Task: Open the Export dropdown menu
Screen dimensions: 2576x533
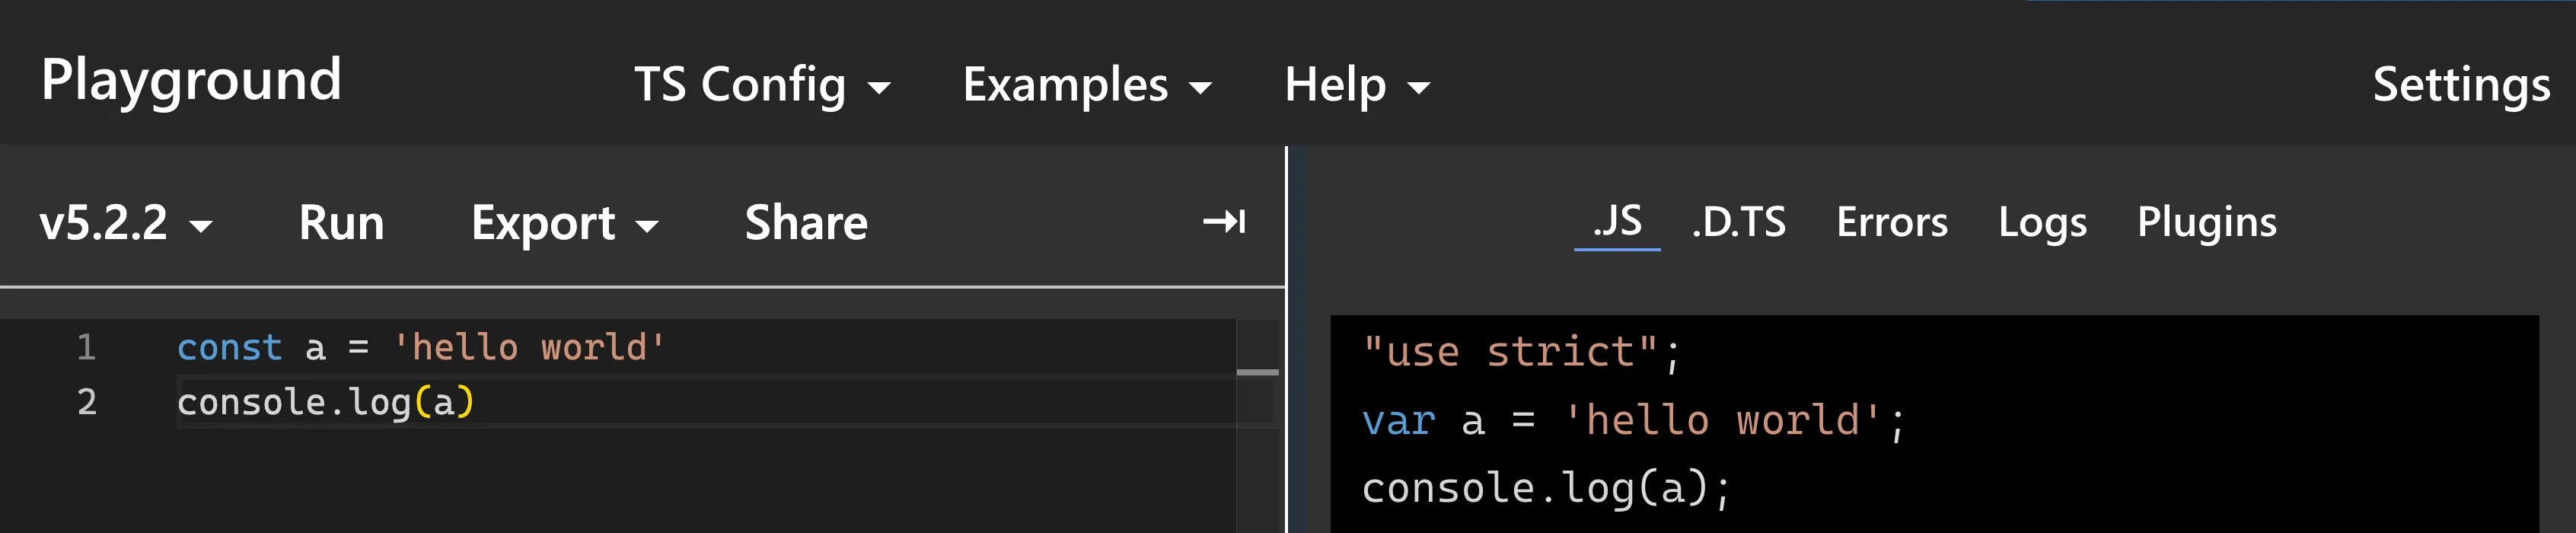Action: pyautogui.click(x=564, y=223)
